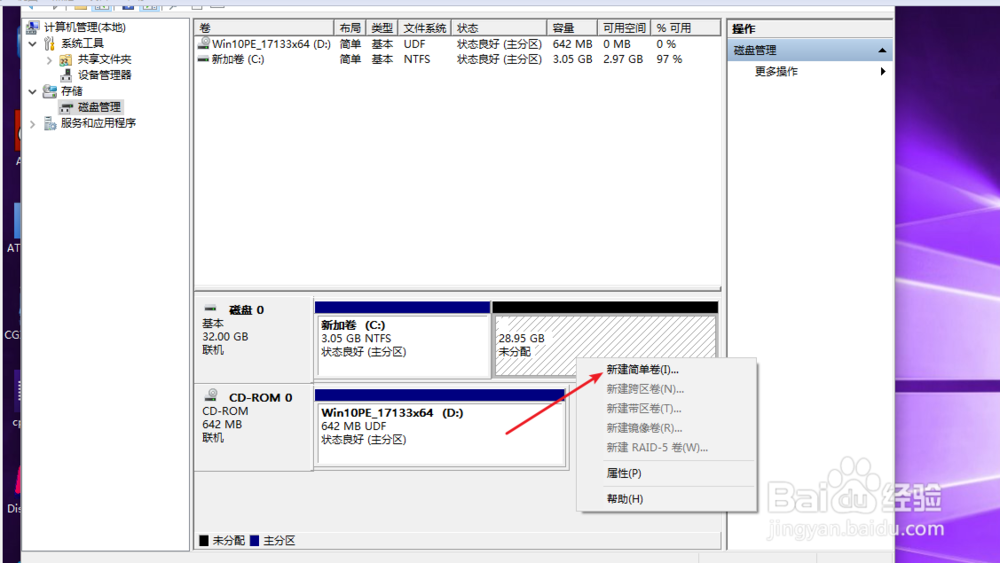Collapse the 系统工具 tree node
This screenshot has height=563, width=1000.
click(33, 43)
